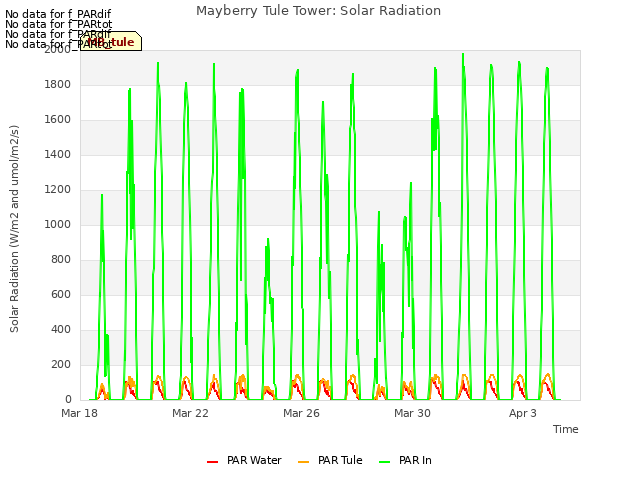Viewport: 640px width, 480px height.
Task: Click the Mar 26 x-axis label
Action: tap(301, 413)
